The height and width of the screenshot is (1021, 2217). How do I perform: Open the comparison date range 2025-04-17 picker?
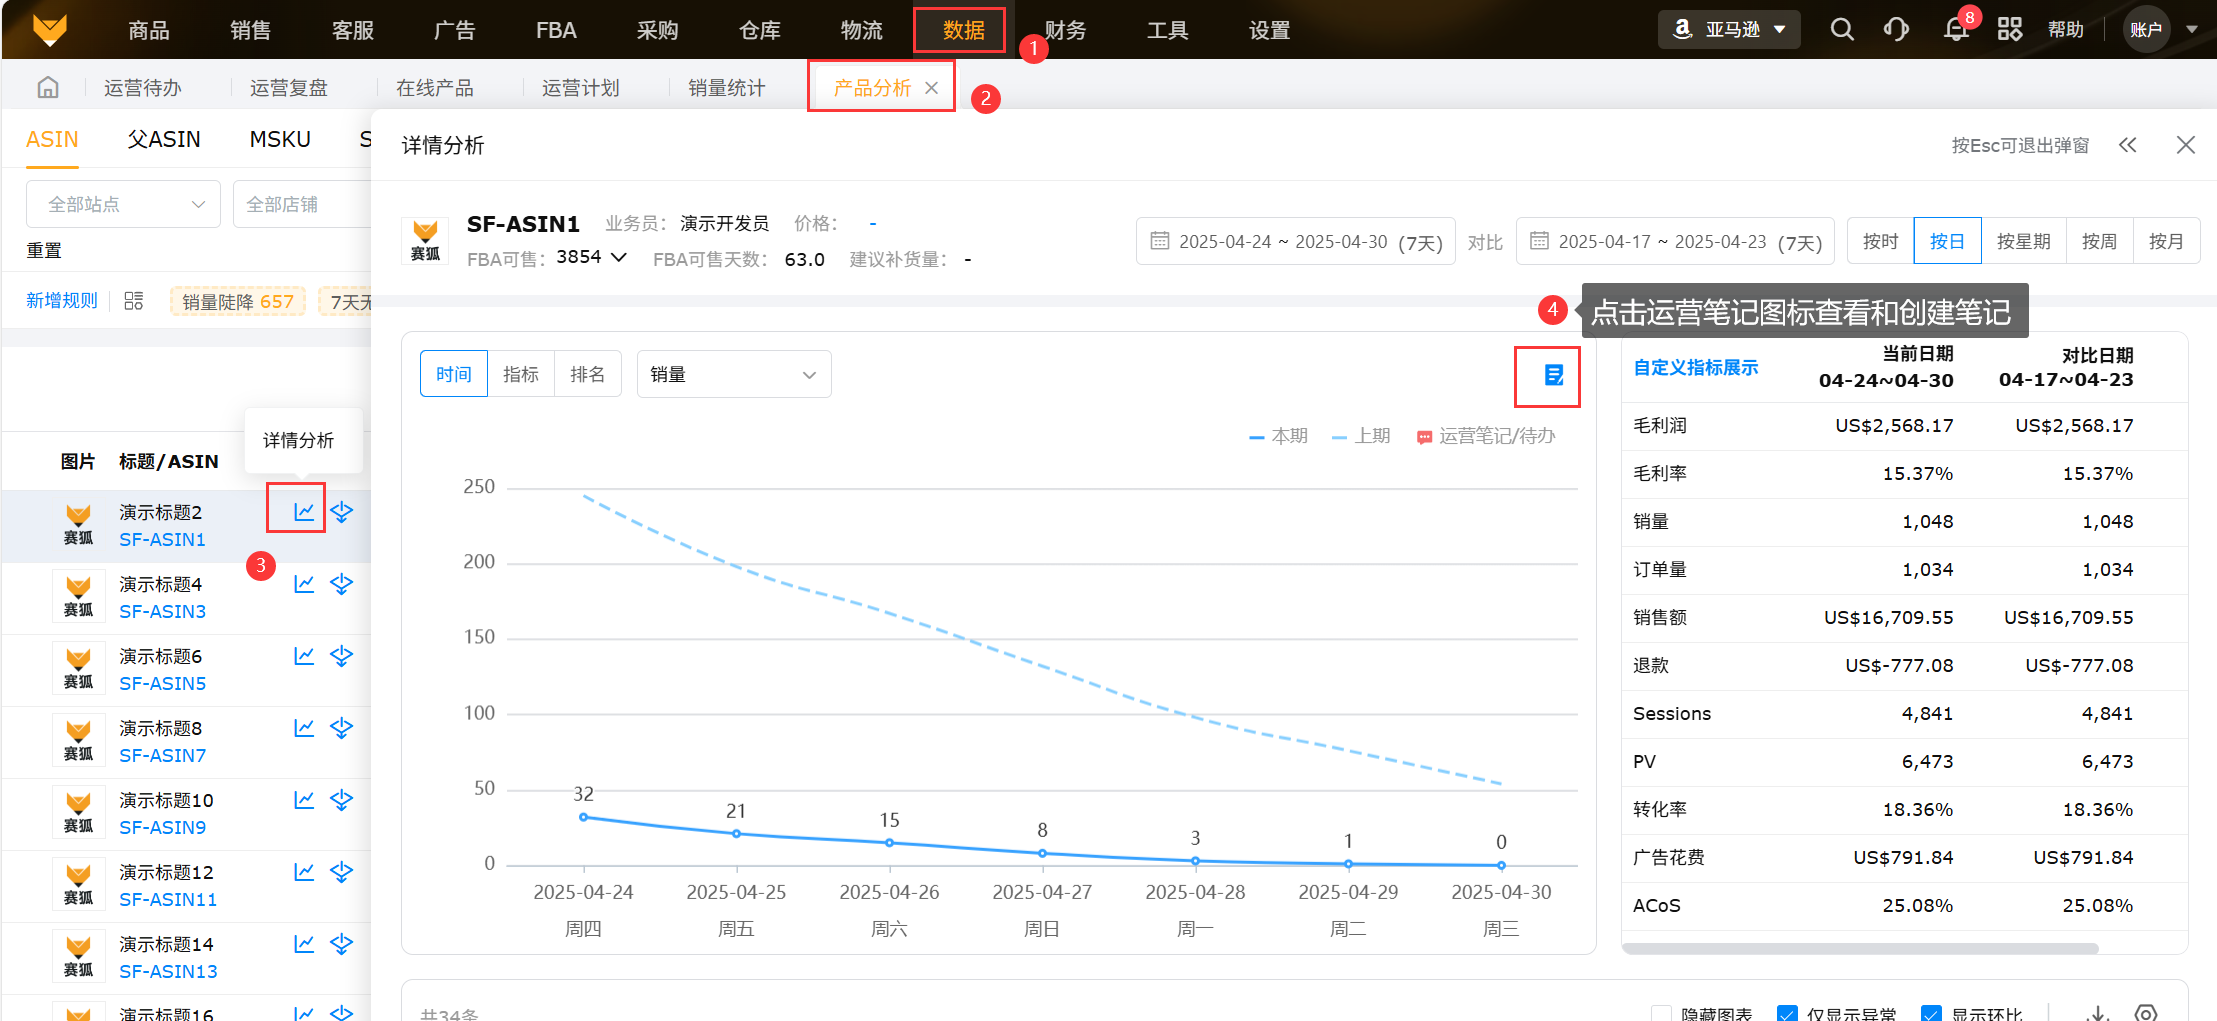tap(1675, 241)
